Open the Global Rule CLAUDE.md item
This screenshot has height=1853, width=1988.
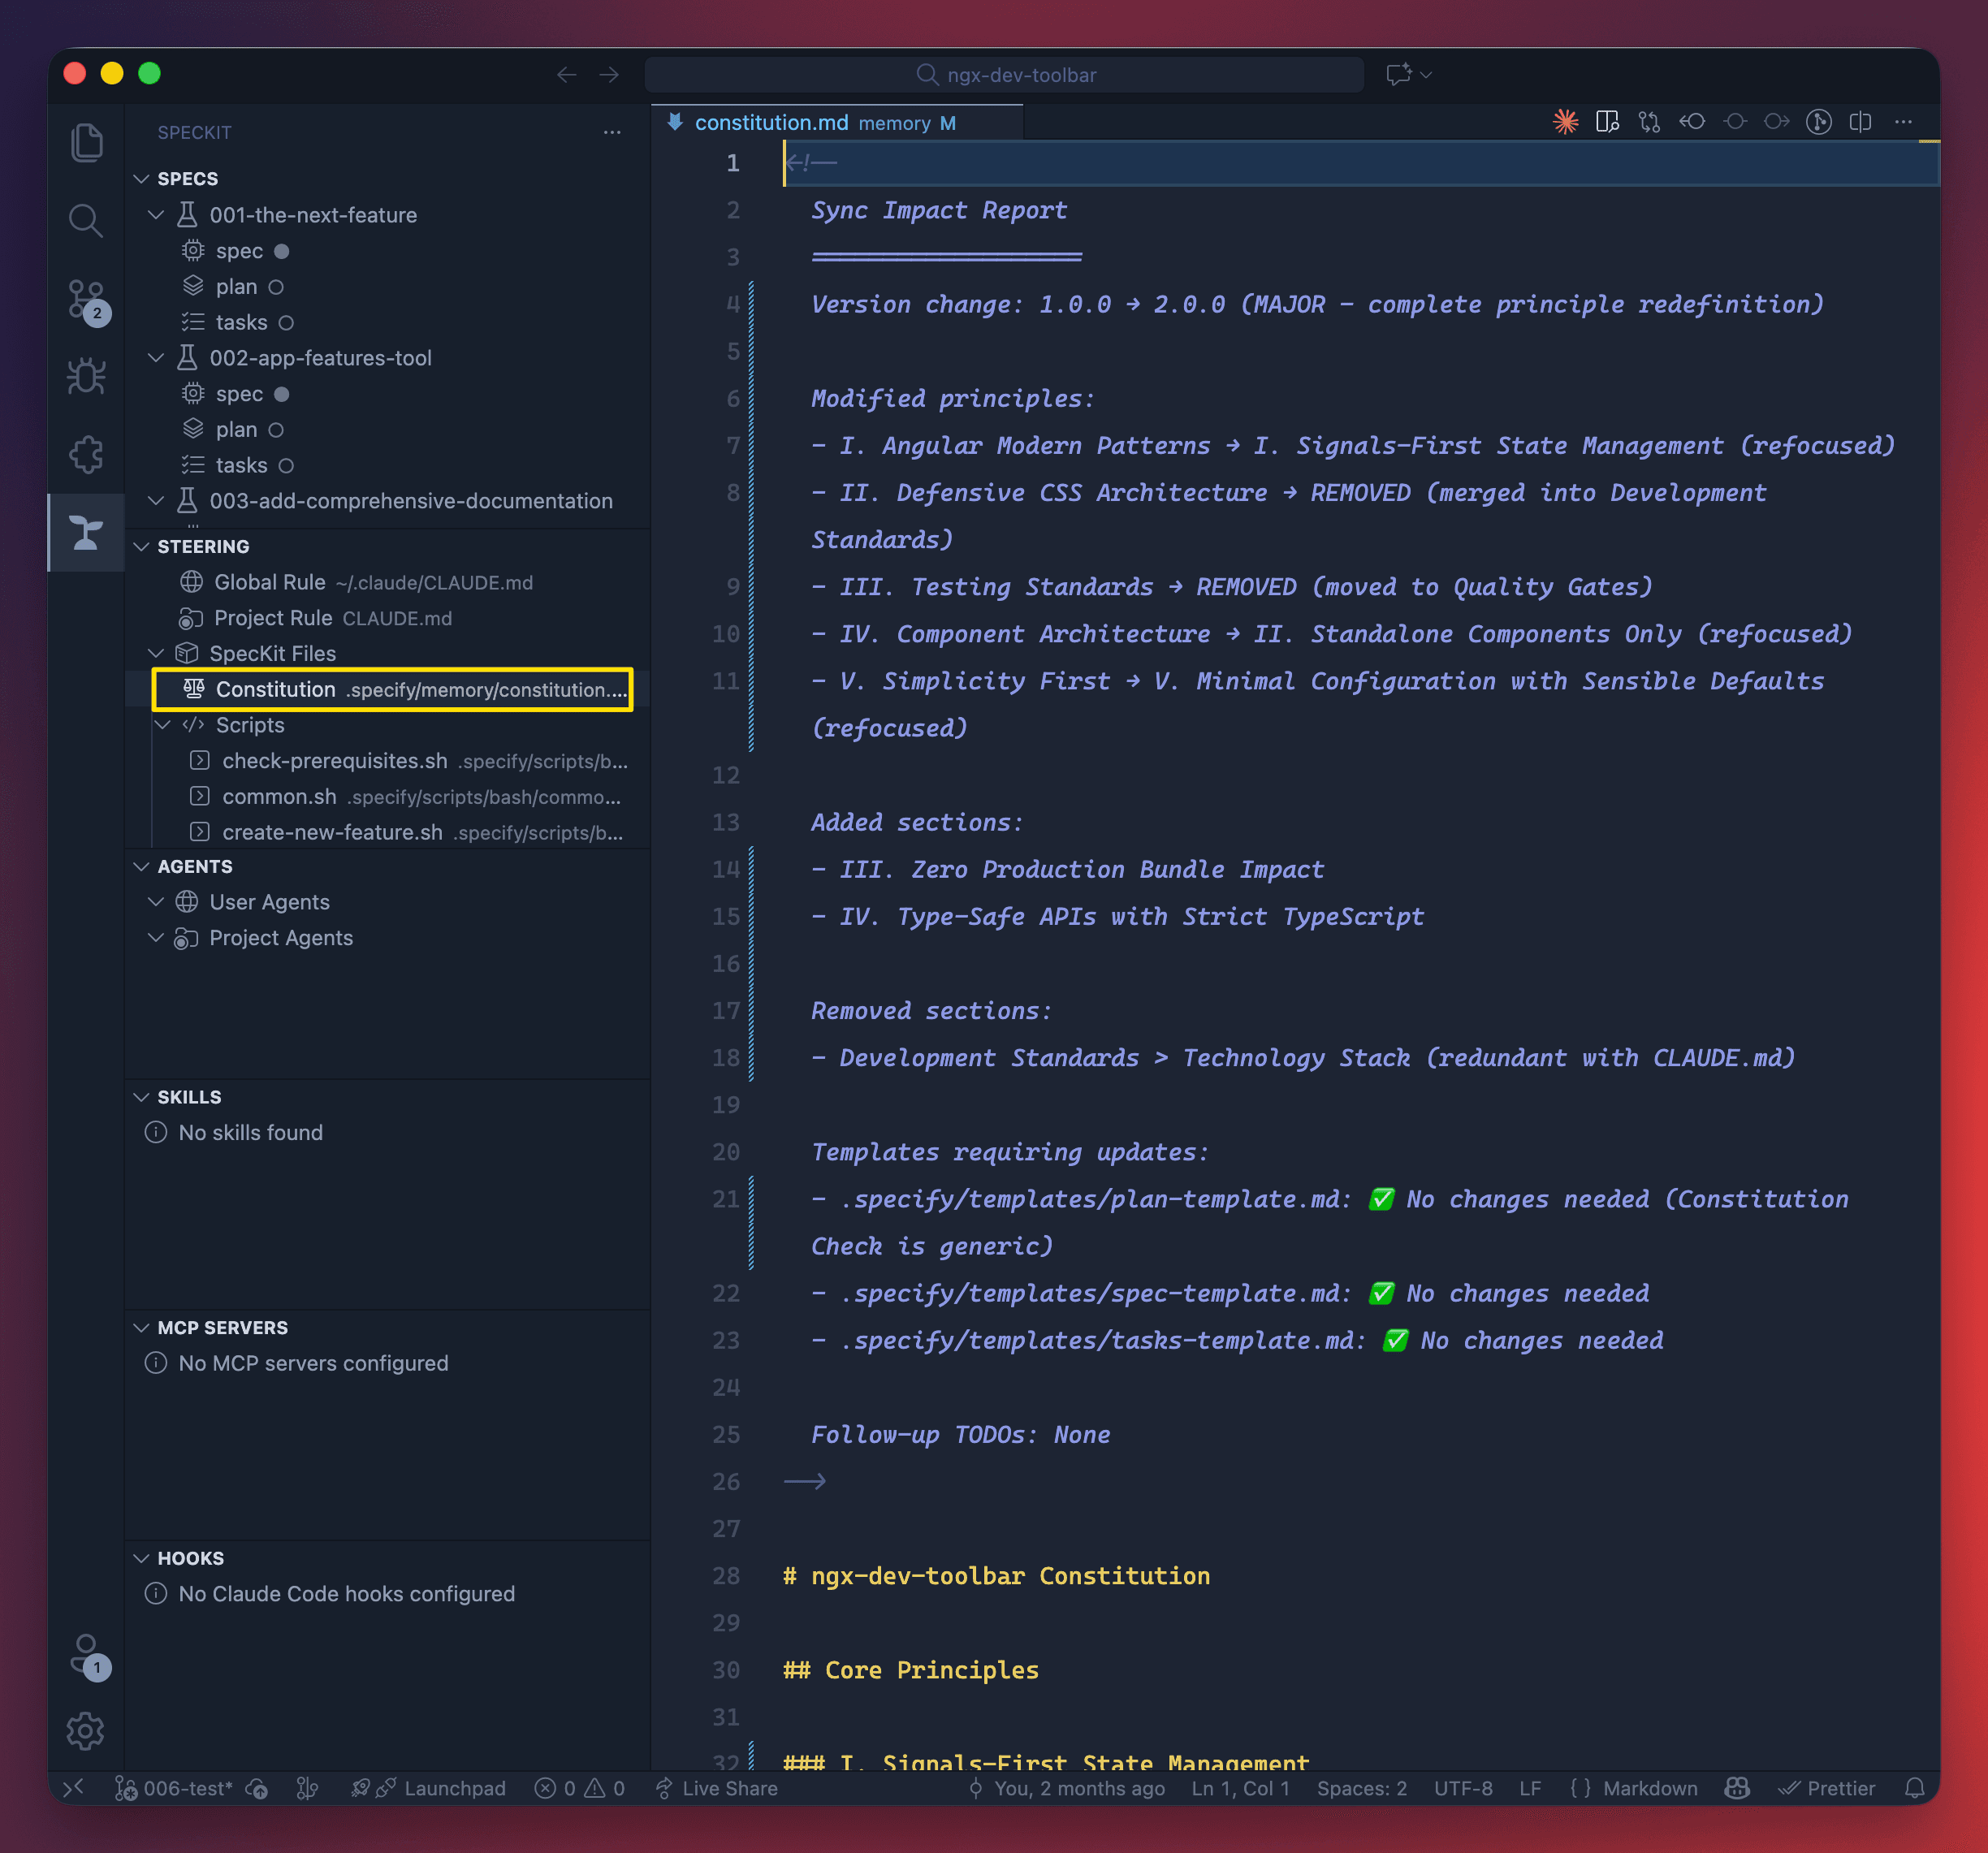[270, 582]
